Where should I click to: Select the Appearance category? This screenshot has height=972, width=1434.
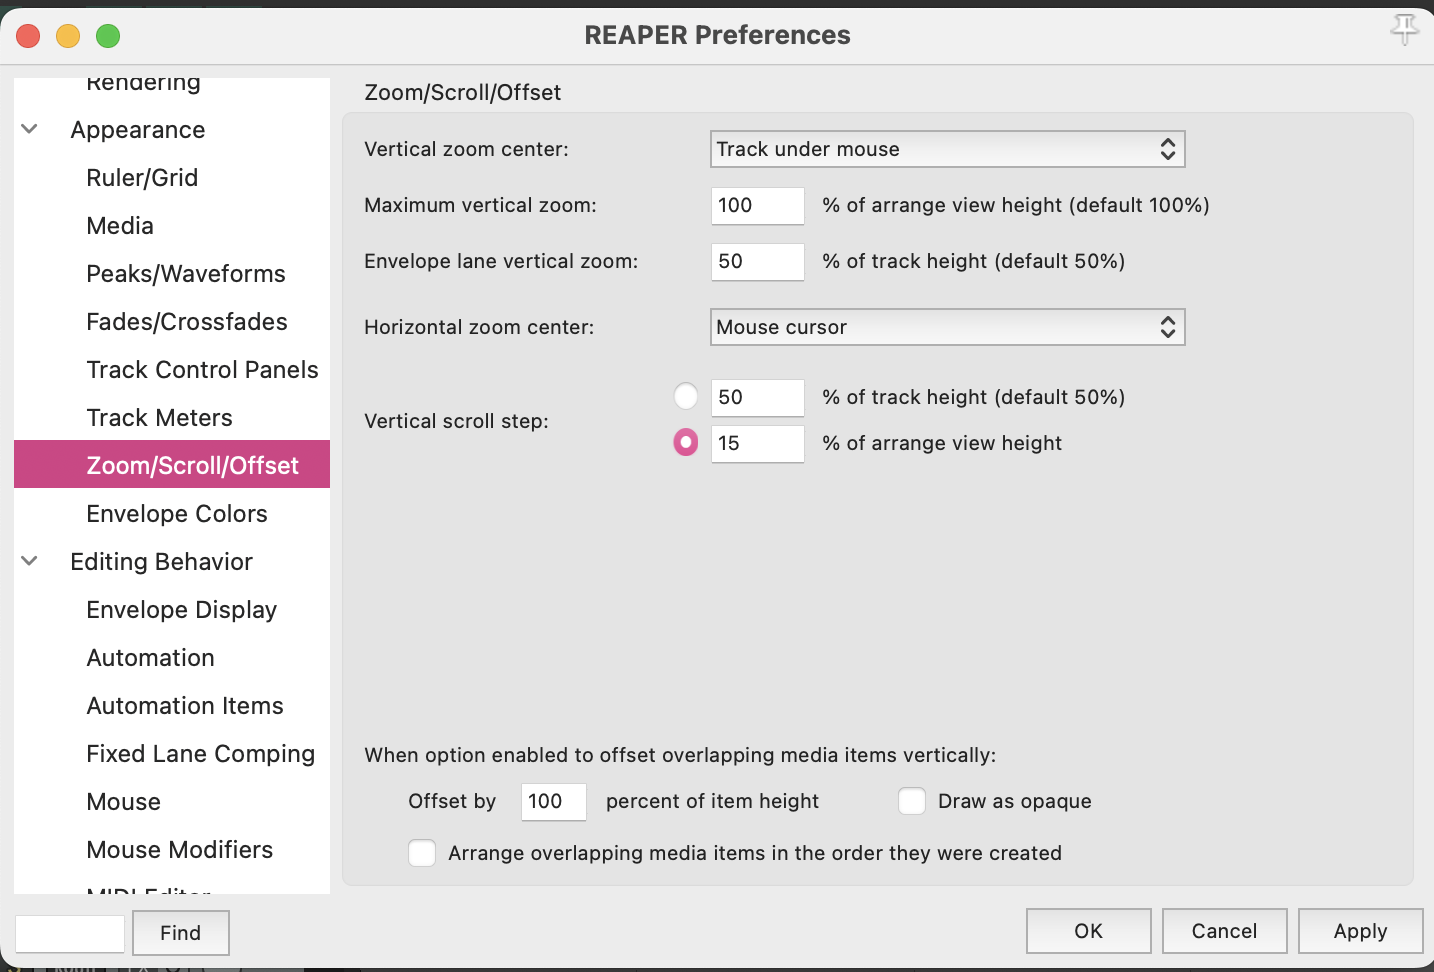click(x=138, y=130)
